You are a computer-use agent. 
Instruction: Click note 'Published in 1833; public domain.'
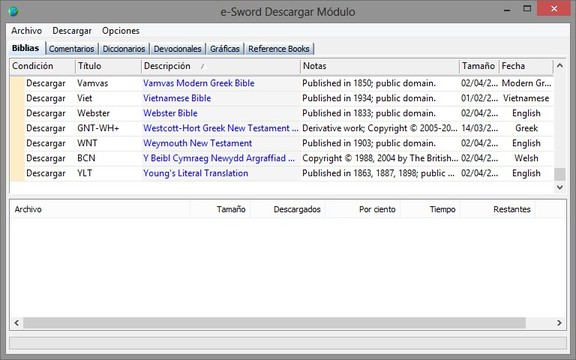pos(369,114)
